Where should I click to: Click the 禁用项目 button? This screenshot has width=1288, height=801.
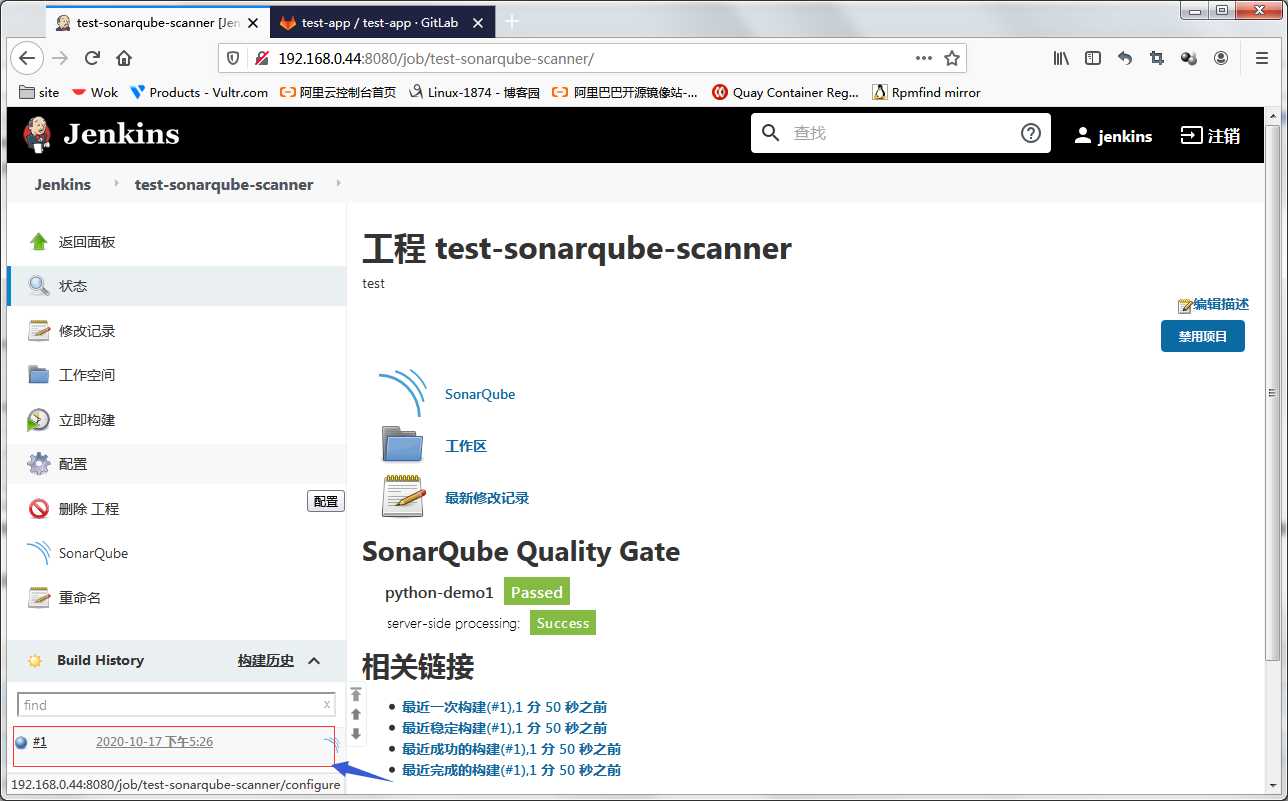1203,337
